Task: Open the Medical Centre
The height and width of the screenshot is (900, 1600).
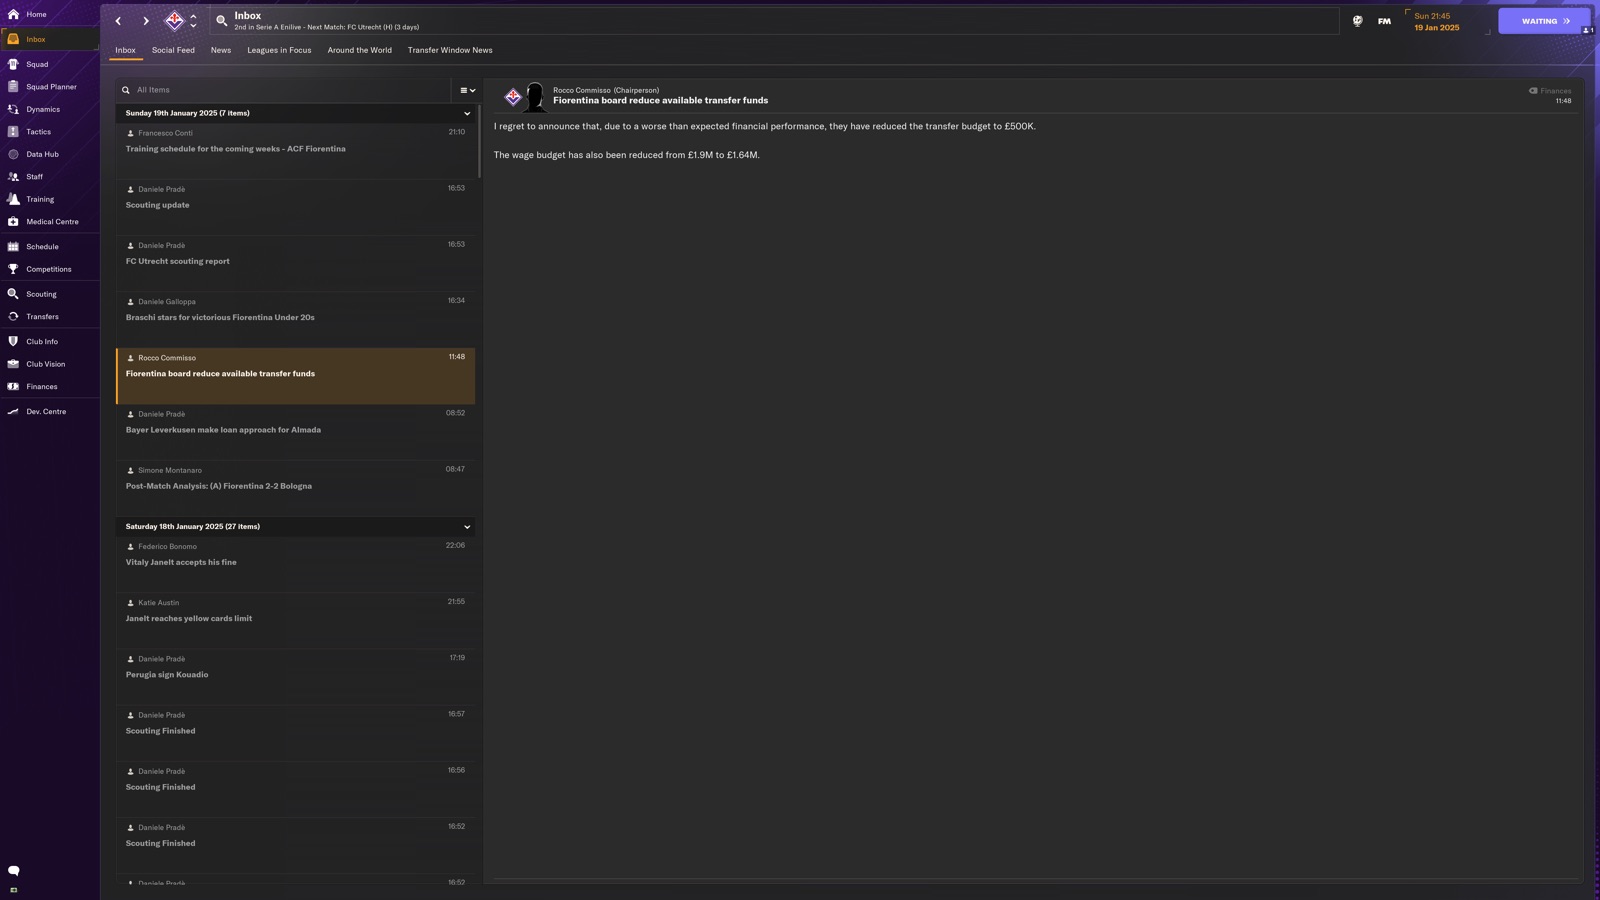Action: 50,222
